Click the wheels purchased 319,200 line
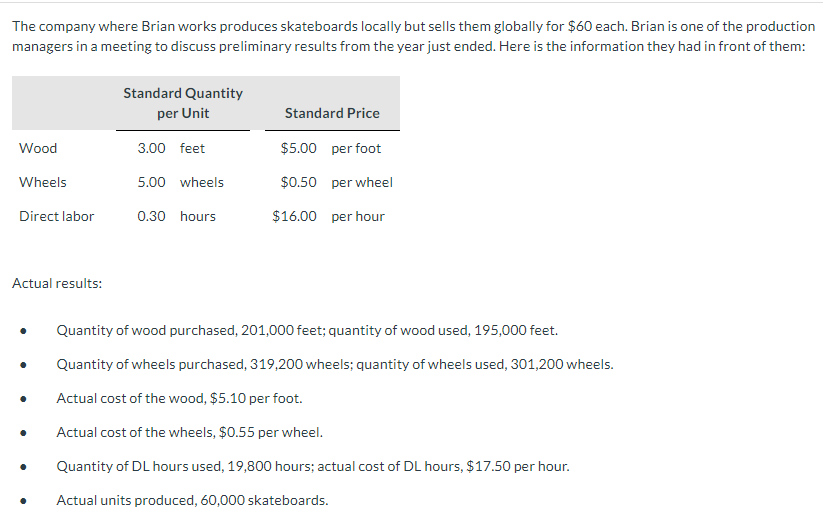This screenshot has width=823, height=519. click(335, 364)
